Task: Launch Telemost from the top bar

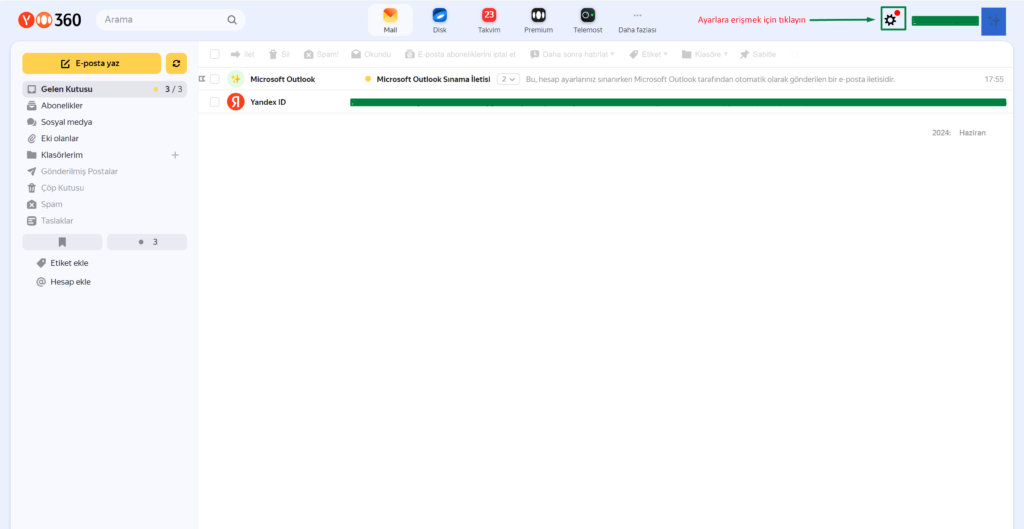Action: (x=588, y=16)
